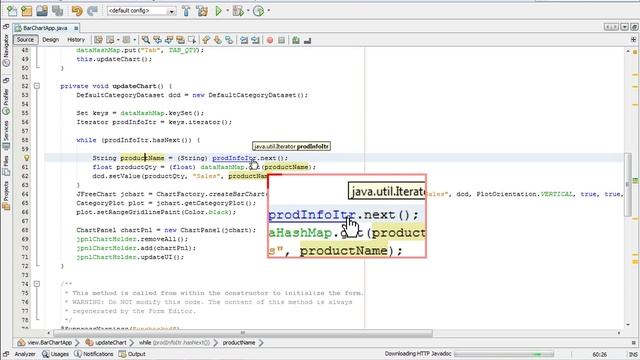This screenshot has width=640, height=360.
Task: Click the editor horizontal scrollbar thumb
Action: point(243,333)
